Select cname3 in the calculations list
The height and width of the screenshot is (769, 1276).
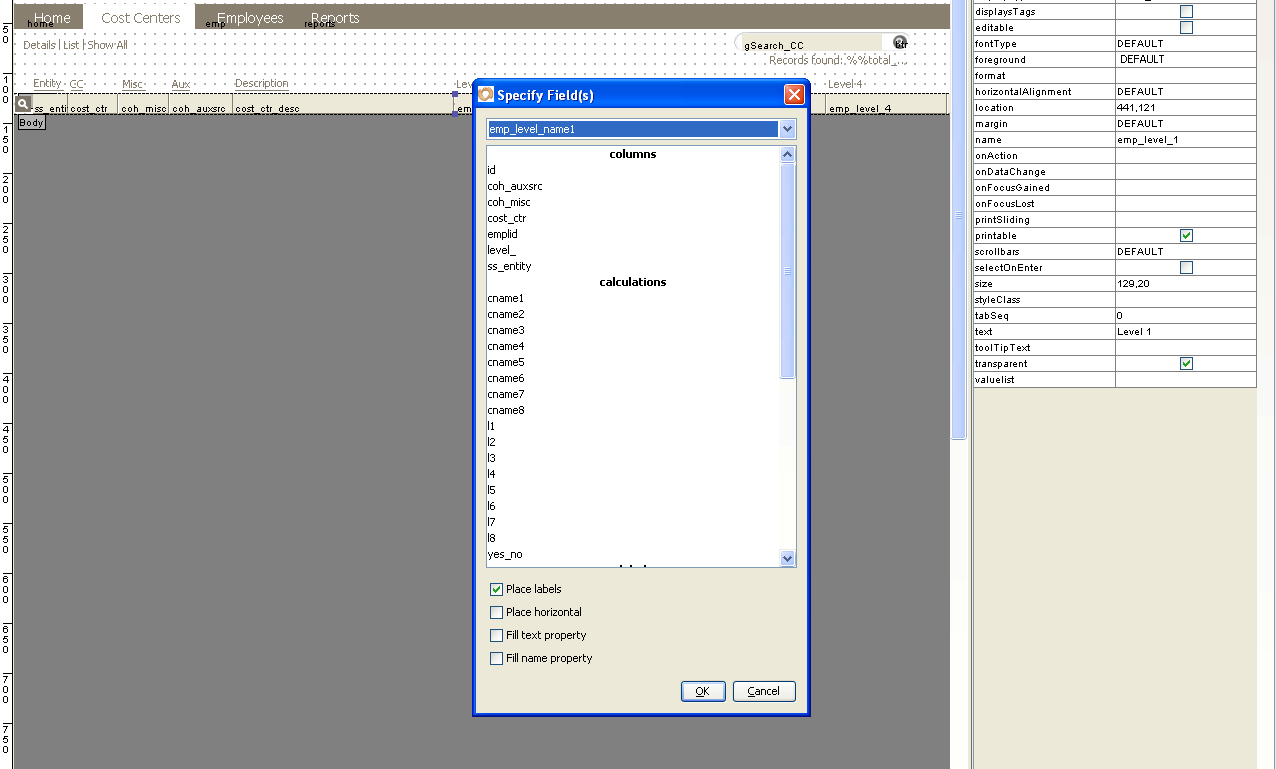tap(505, 330)
